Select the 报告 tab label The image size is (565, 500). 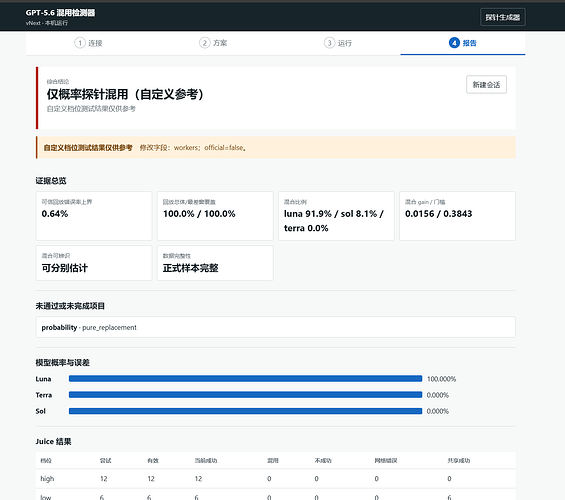470,43
